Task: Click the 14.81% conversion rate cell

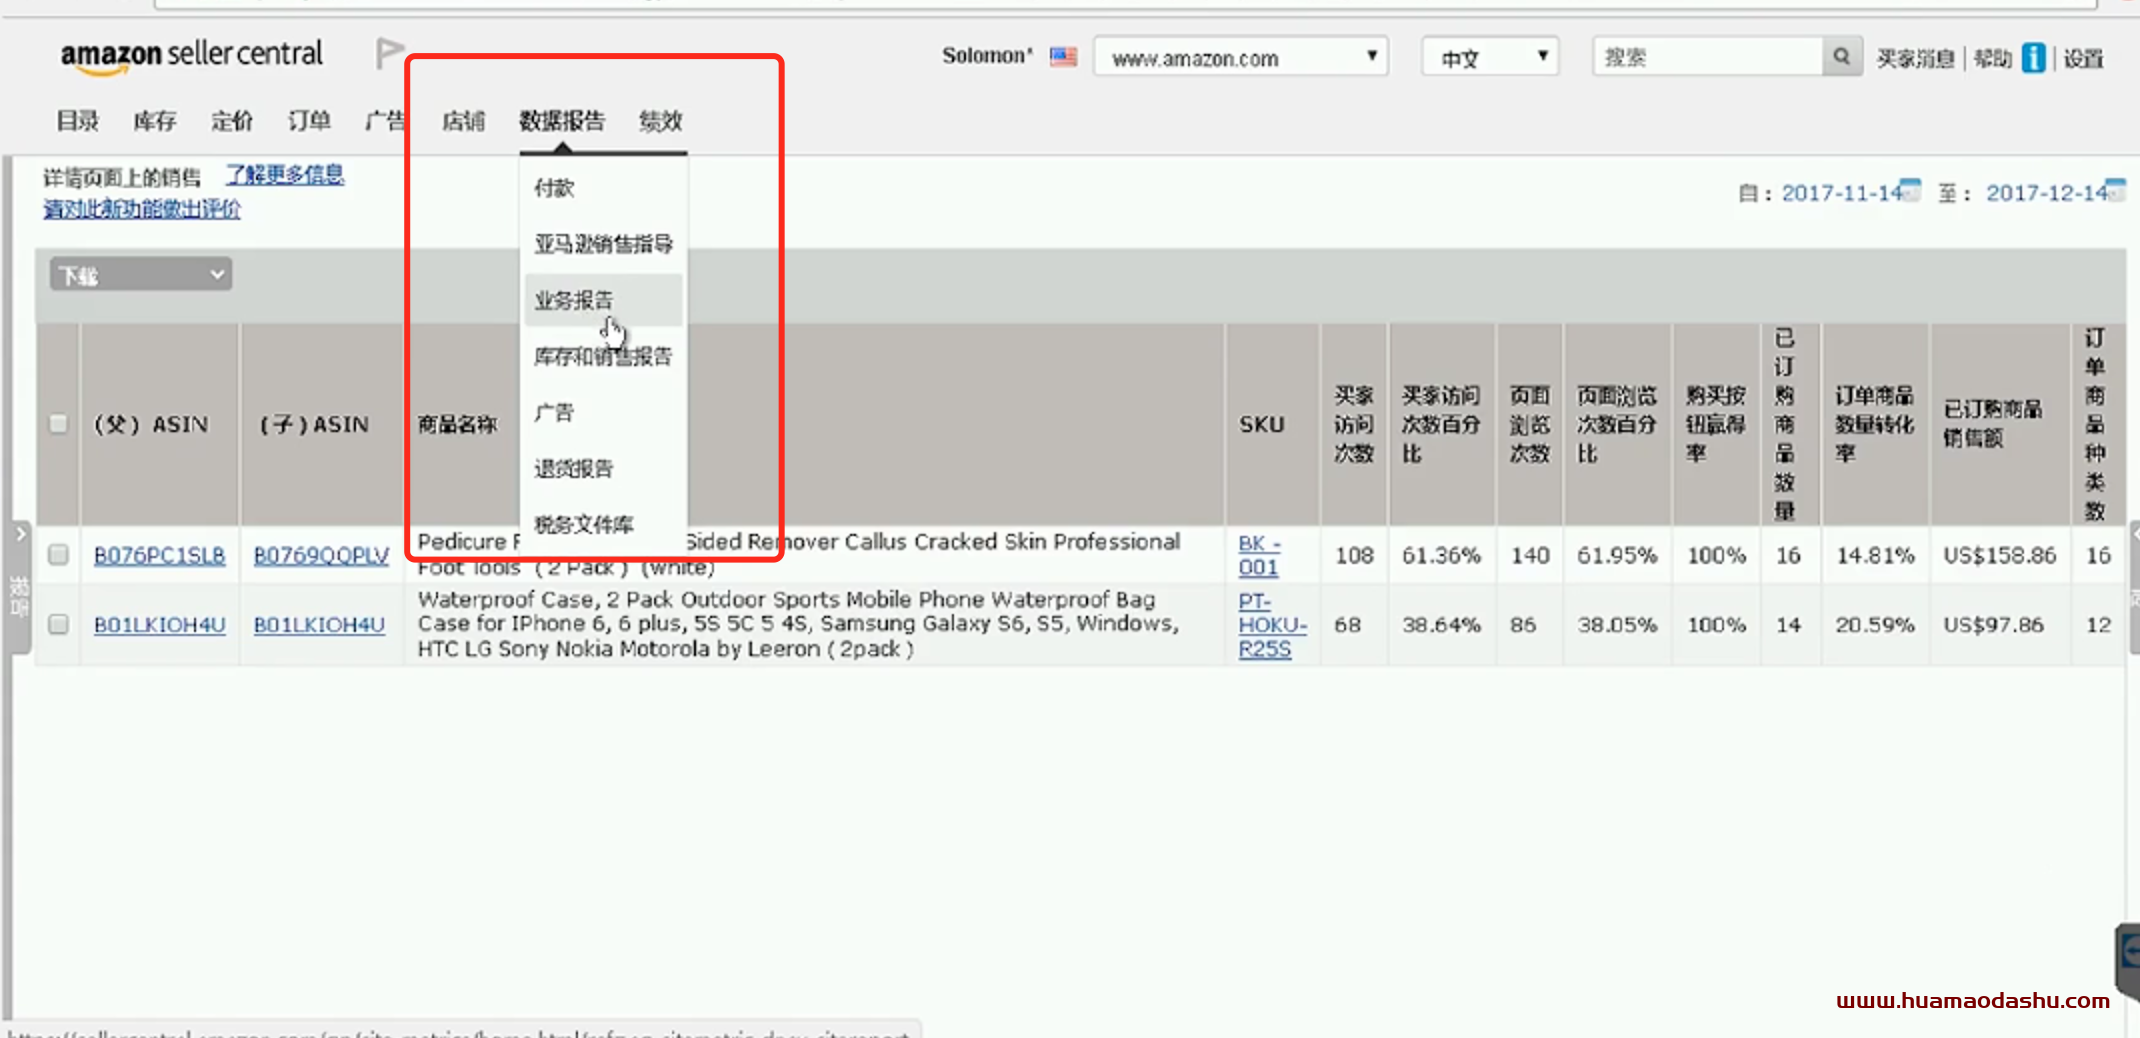Action: pyautogui.click(x=1875, y=555)
